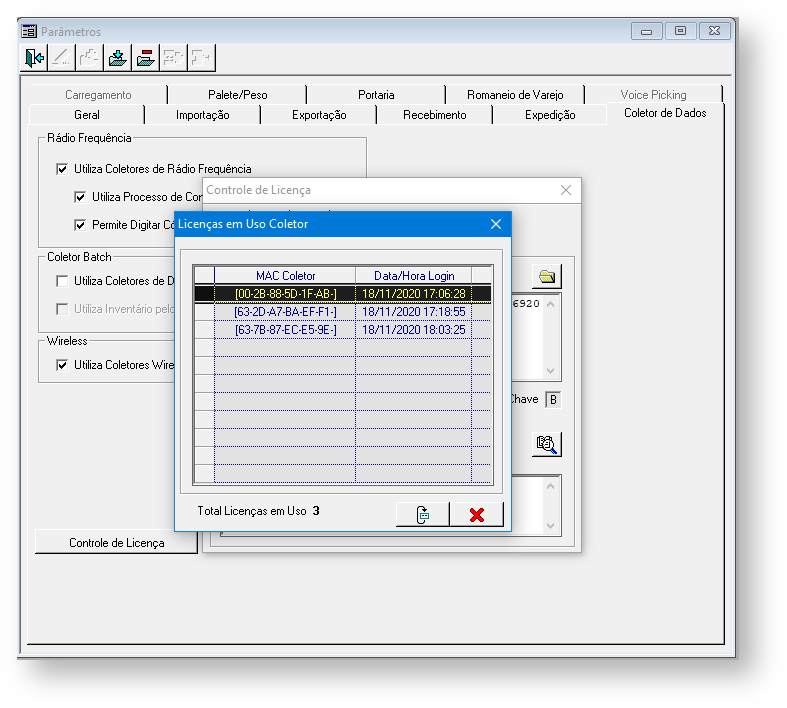Select the Recebimento tab
This screenshot has height=708, width=787.
(x=435, y=115)
